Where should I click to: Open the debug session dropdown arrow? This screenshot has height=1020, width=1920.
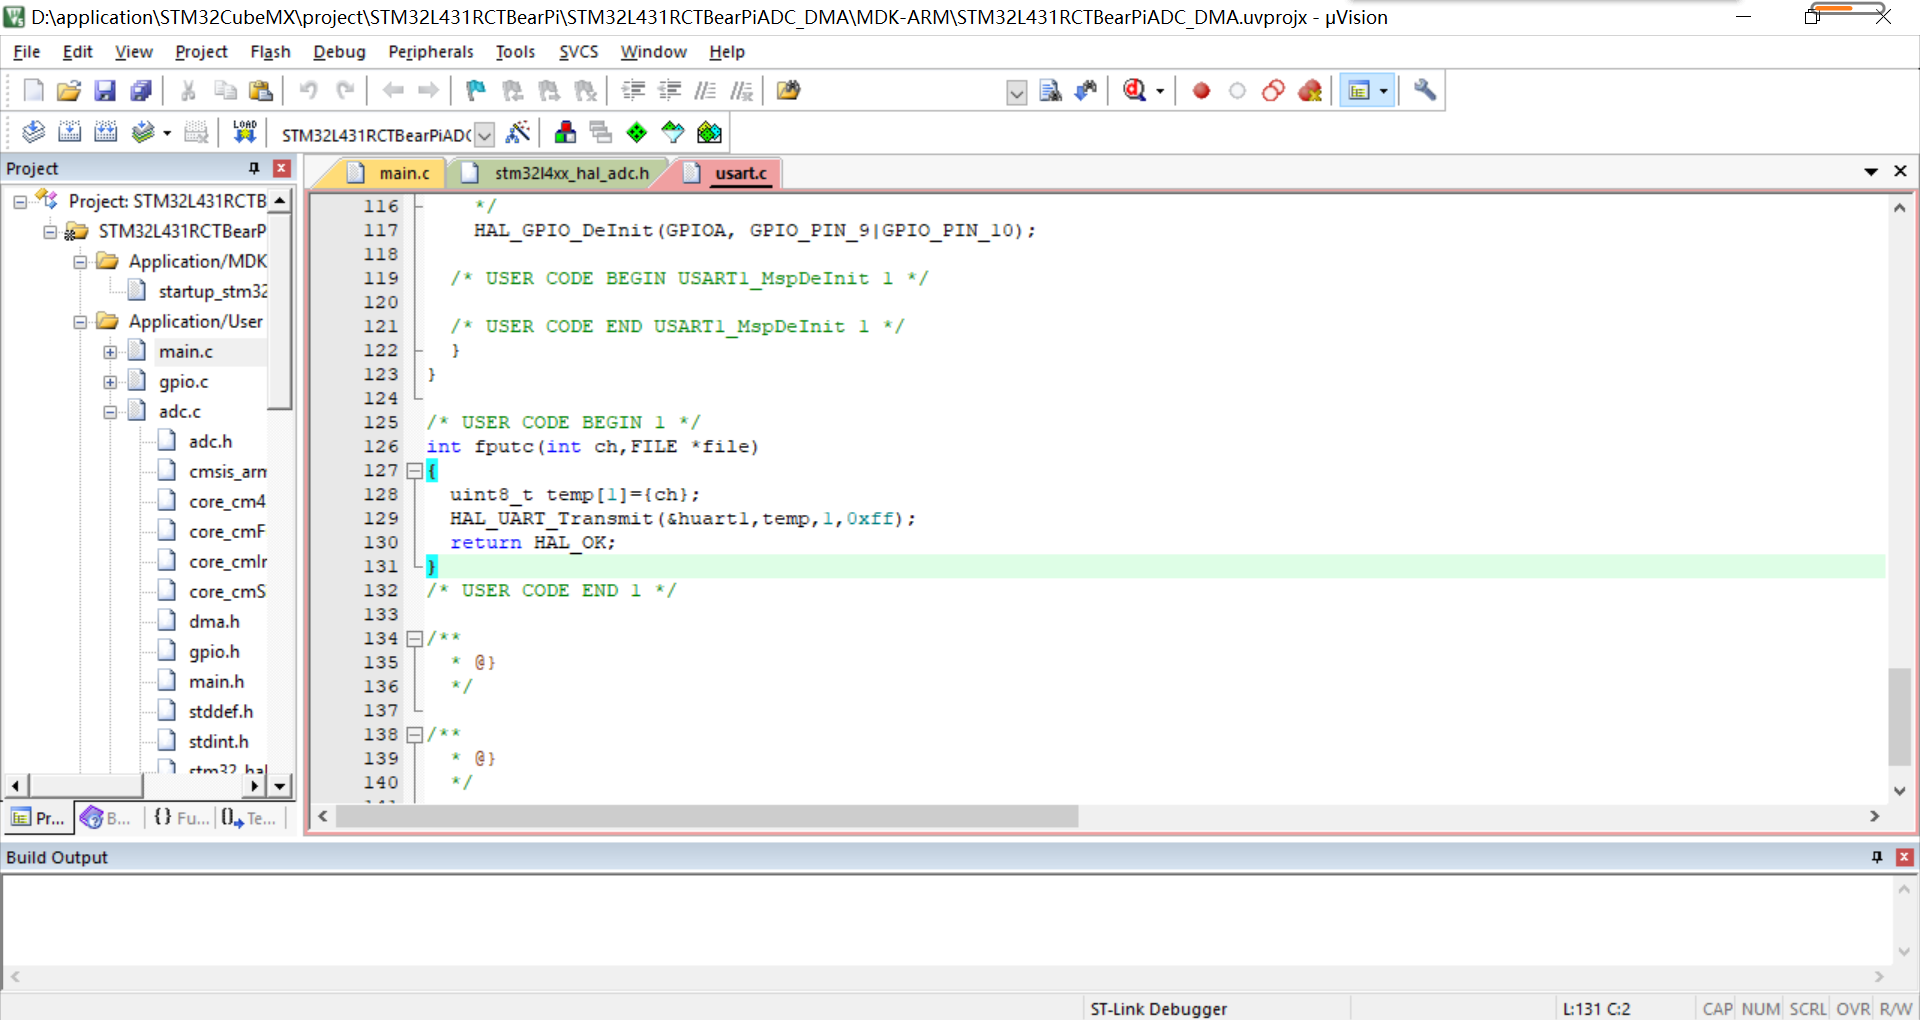coord(1160,91)
